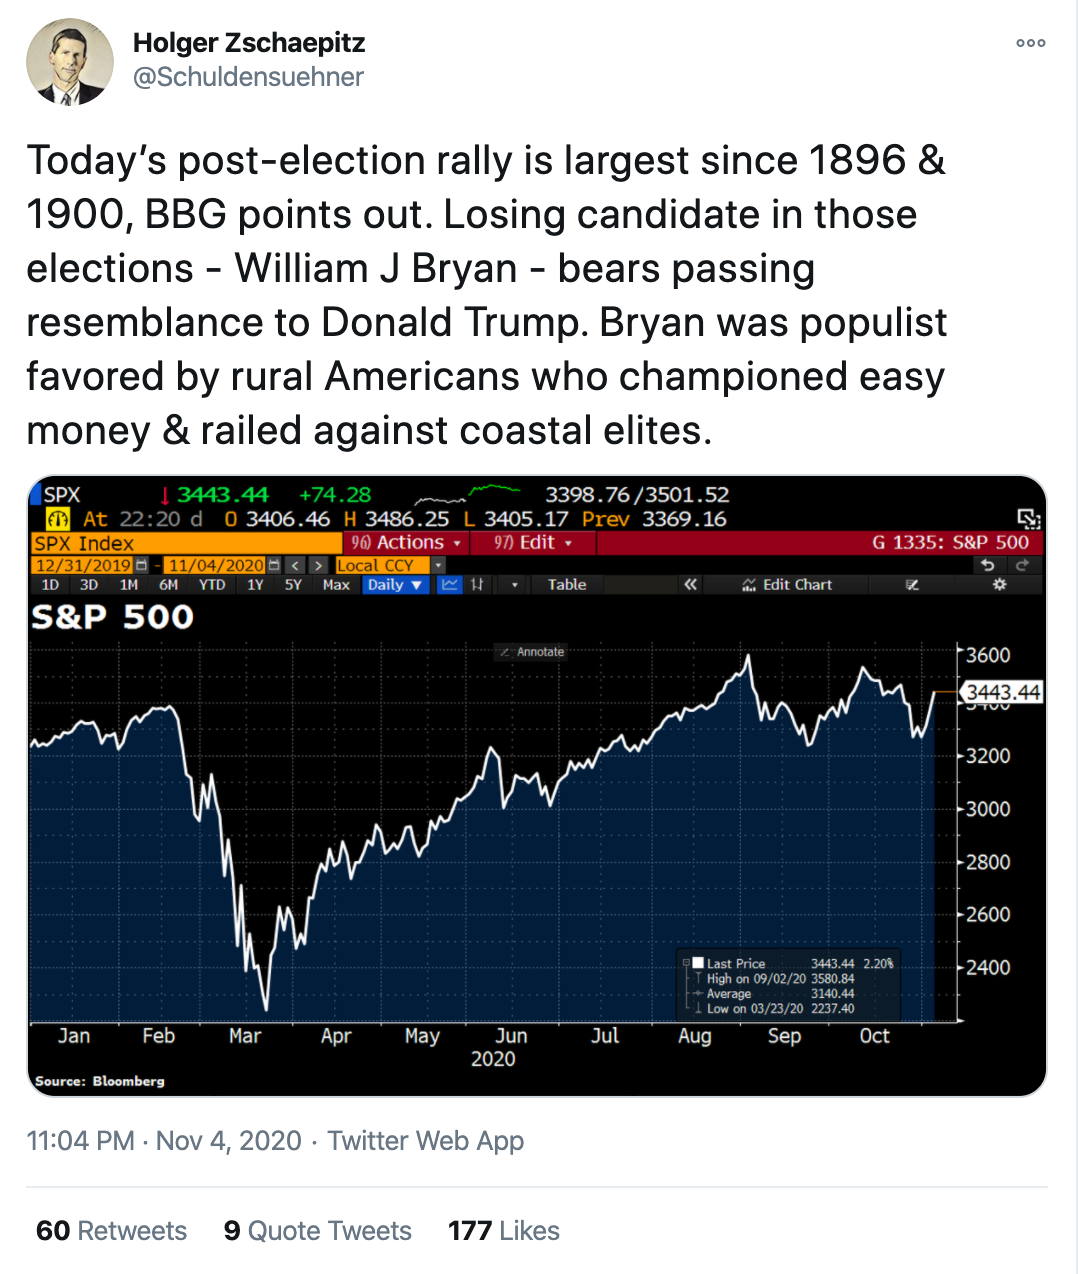
Task: Open the Daily periodicity dropdown
Action: click(x=394, y=585)
